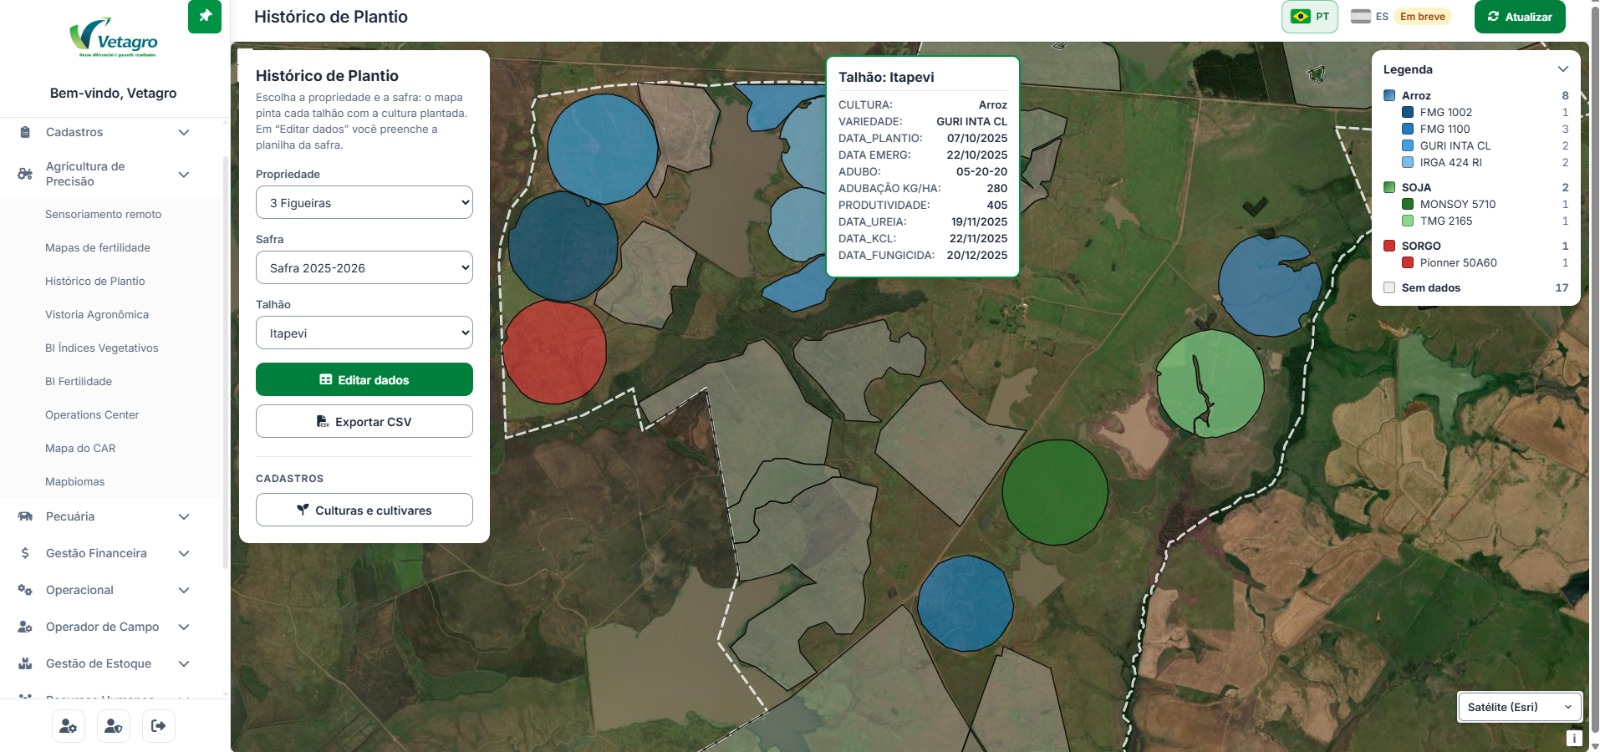Click the Gestão de Estoque boxes icon
This screenshot has height=752, width=1600.
25,664
